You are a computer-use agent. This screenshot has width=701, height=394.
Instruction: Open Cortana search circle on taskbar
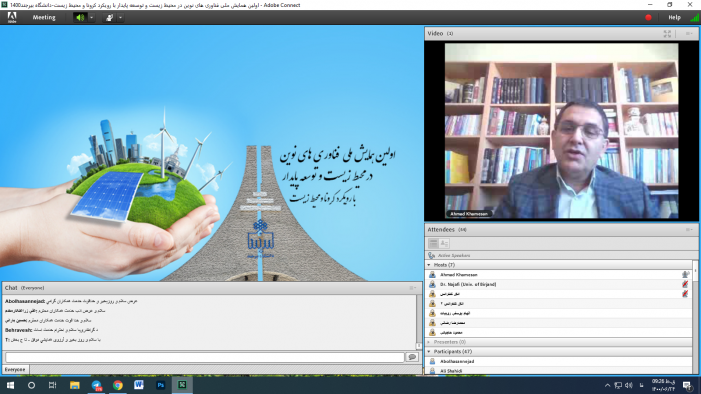[x=31, y=385]
